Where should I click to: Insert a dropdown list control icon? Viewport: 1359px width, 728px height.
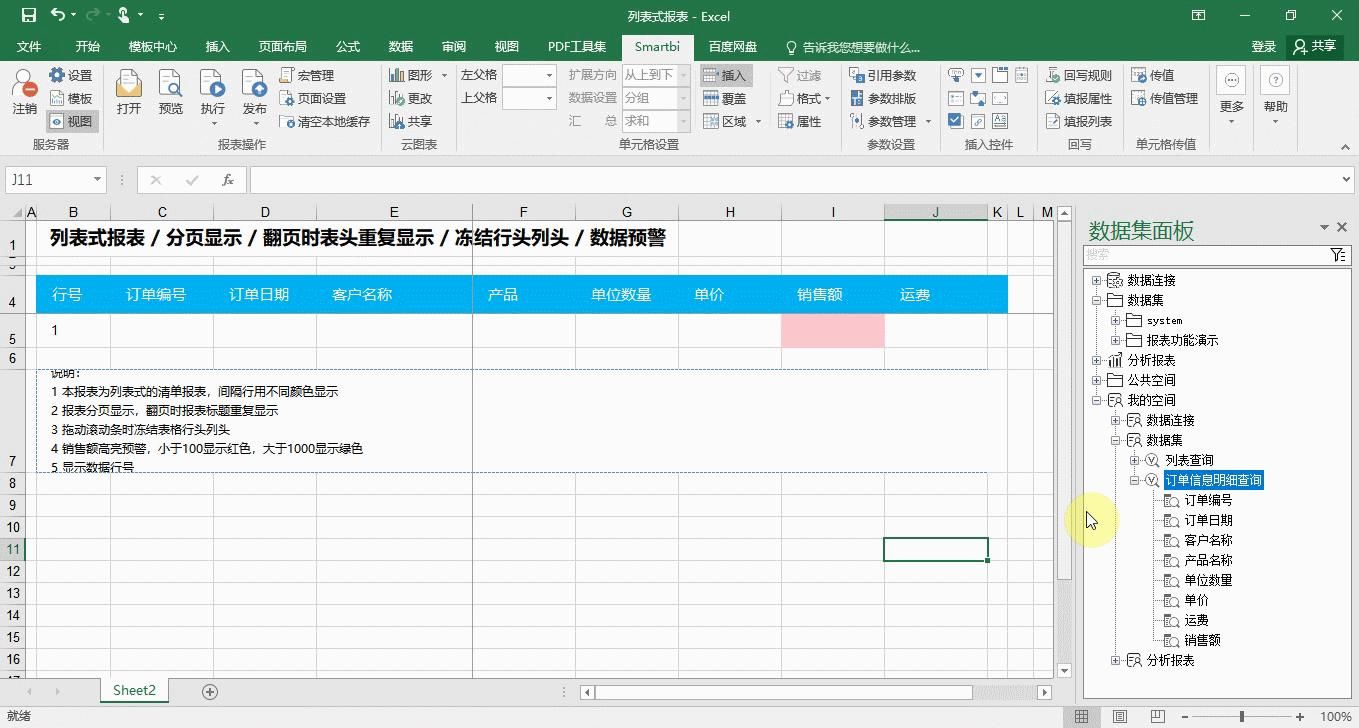click(x=977, y=75)
